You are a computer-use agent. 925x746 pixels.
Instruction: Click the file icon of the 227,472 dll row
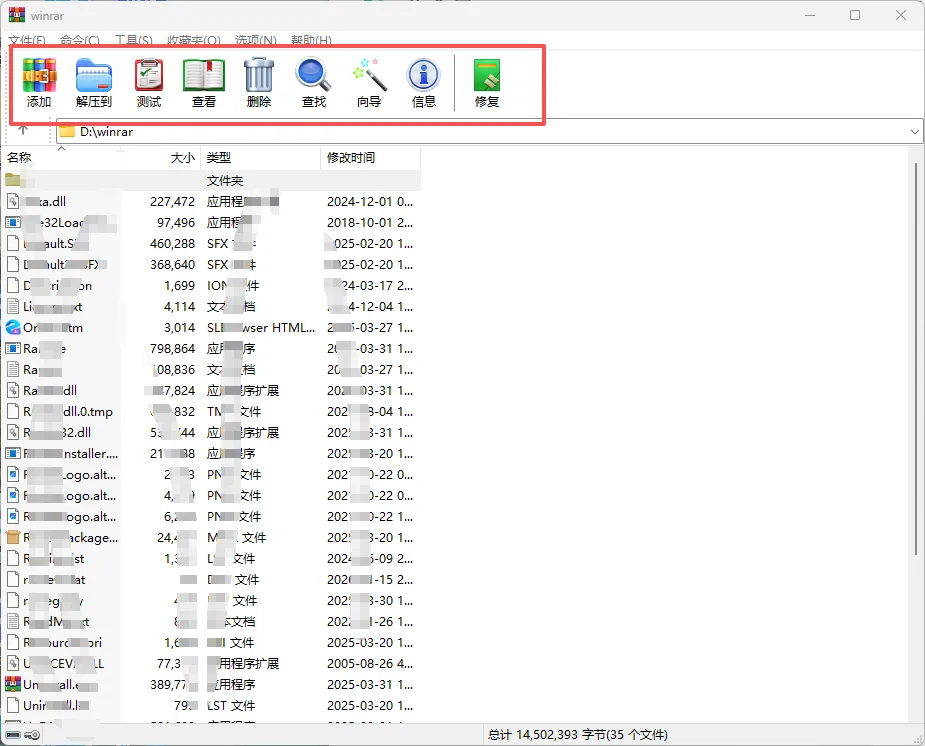(13, 201)
